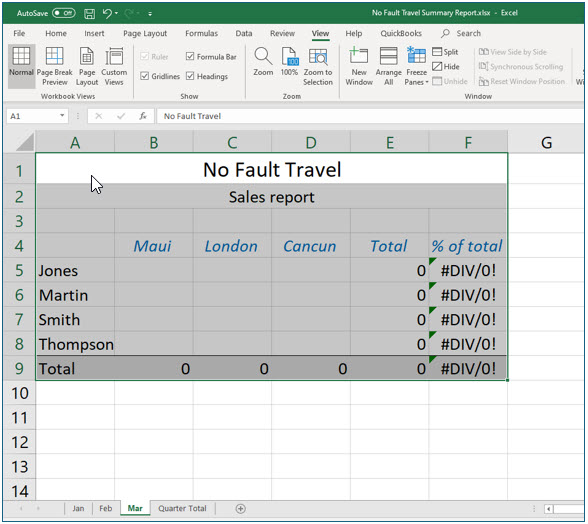Select the % of total header cell
Image resolution: width=588 pixels, height=524 pixels.
click(x=468, y=246)
